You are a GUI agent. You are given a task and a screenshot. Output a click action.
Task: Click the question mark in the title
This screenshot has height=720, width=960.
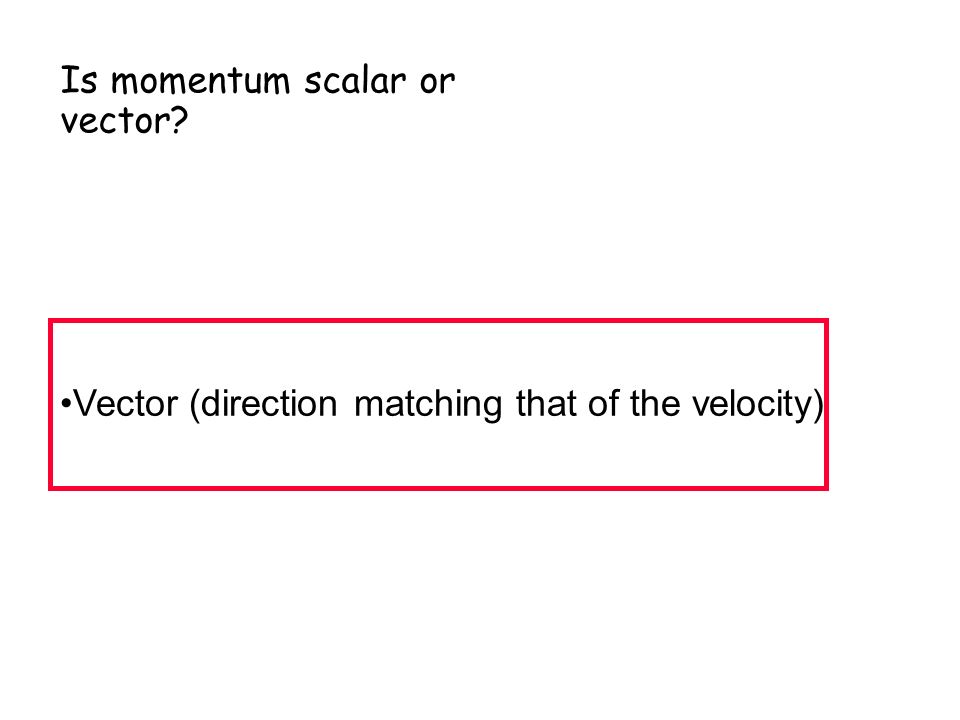tap(179, 120)
